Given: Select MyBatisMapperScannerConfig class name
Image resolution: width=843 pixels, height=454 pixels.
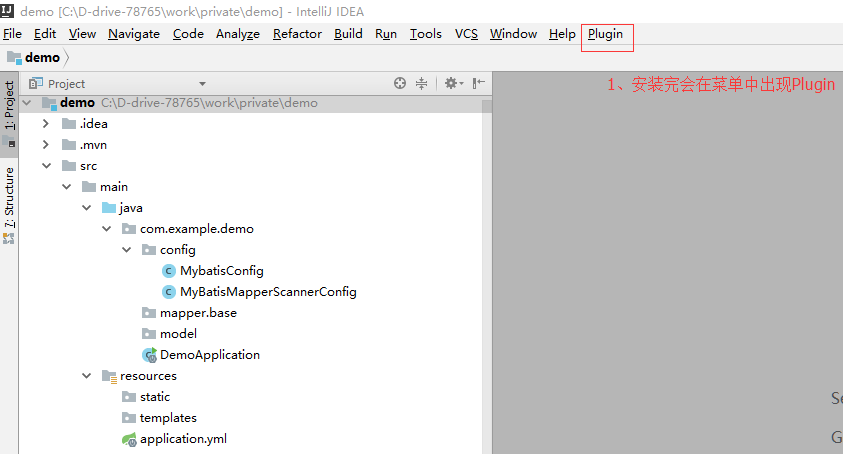Looking at the screenshot, I should point(268,292).
